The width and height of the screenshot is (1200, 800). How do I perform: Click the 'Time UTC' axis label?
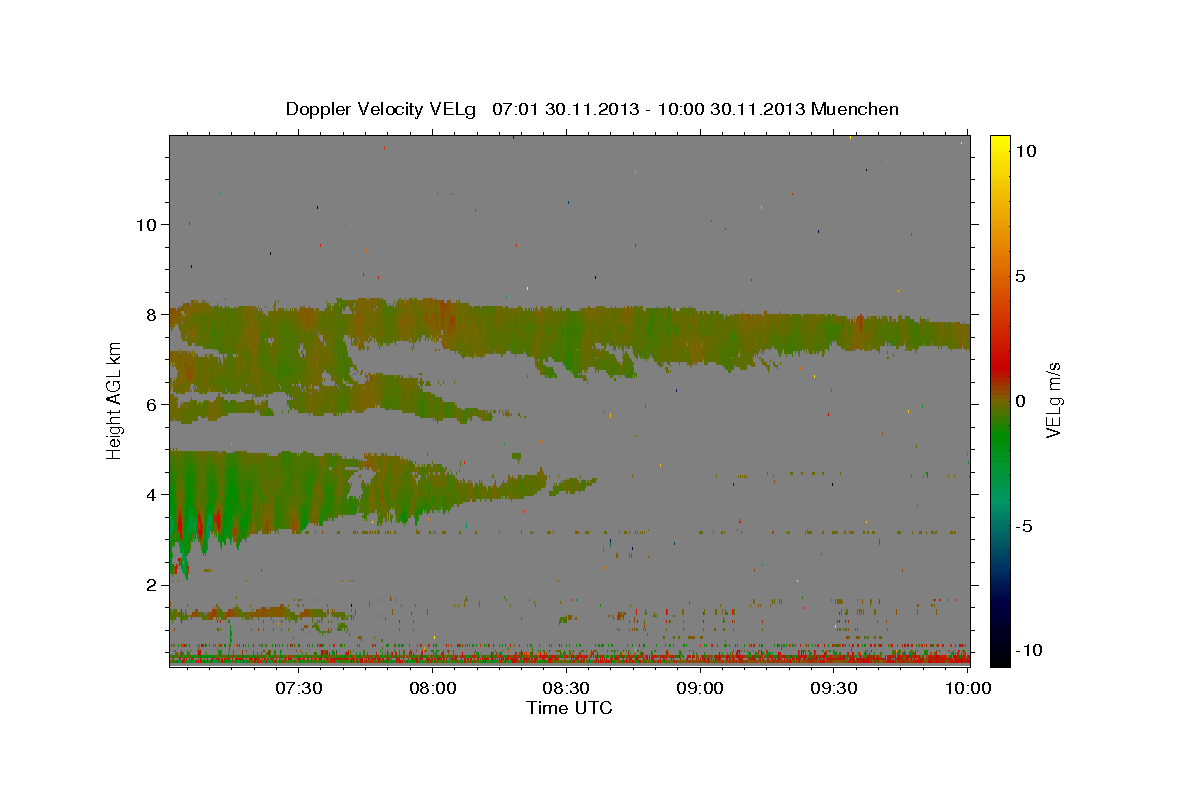(x=569, y=708)
